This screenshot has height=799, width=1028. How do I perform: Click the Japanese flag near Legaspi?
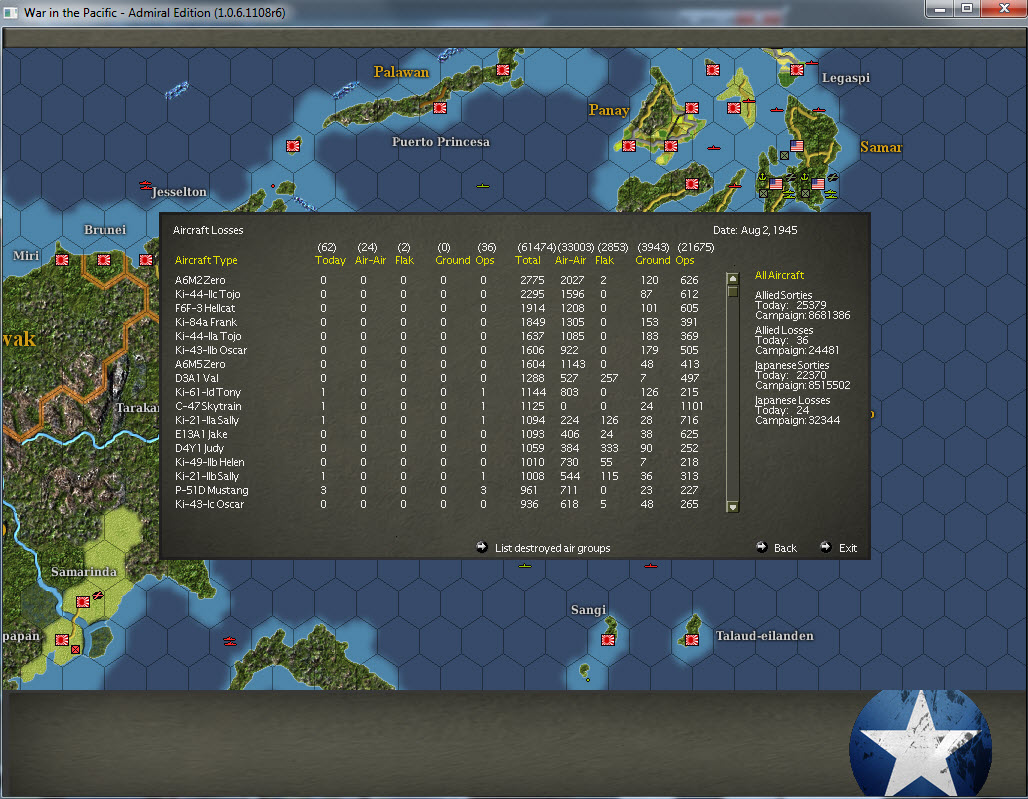(x=797, y=69)
